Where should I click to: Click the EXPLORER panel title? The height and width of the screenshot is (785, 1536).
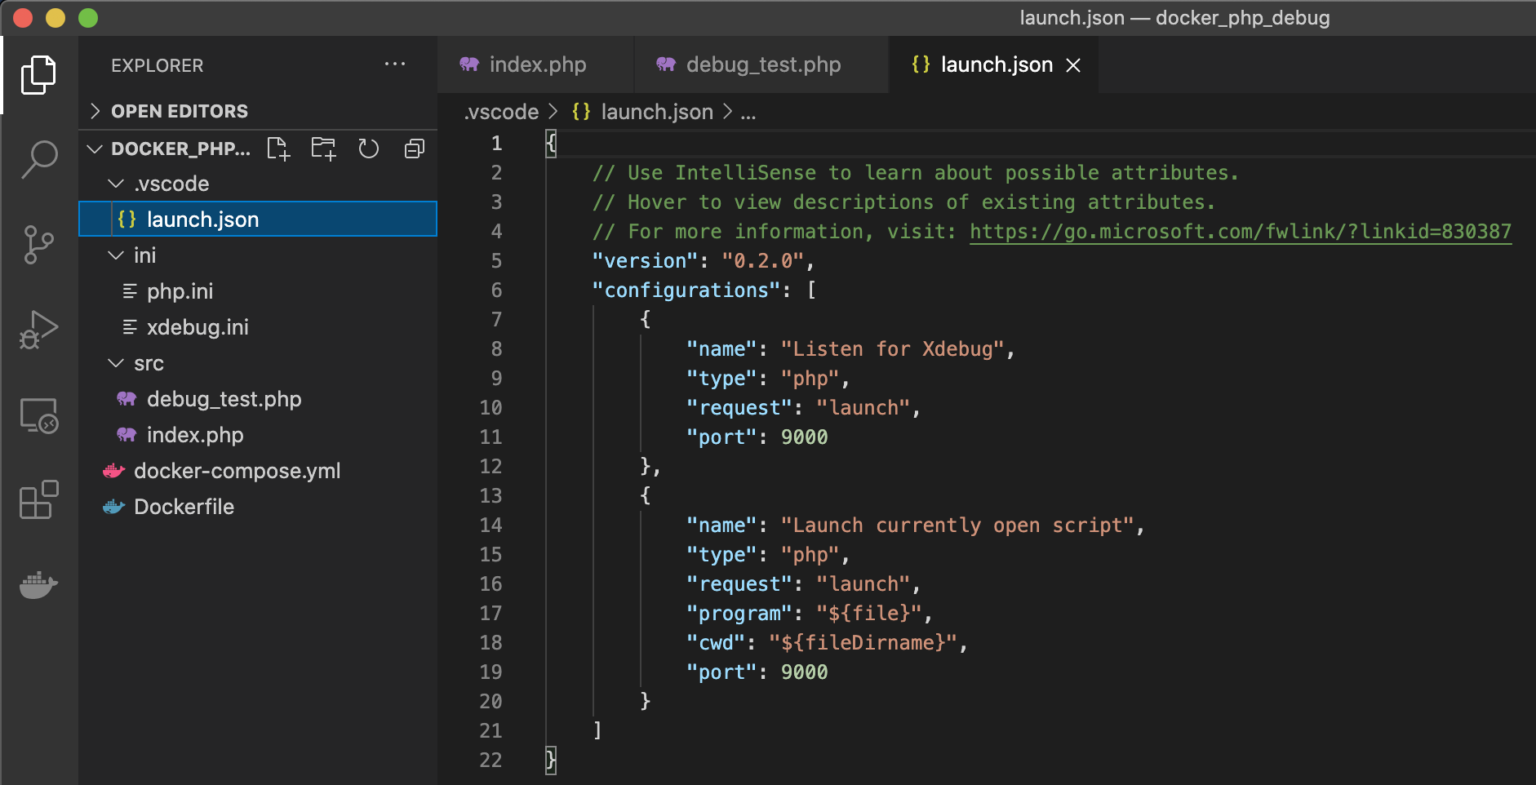pos(157,65)
